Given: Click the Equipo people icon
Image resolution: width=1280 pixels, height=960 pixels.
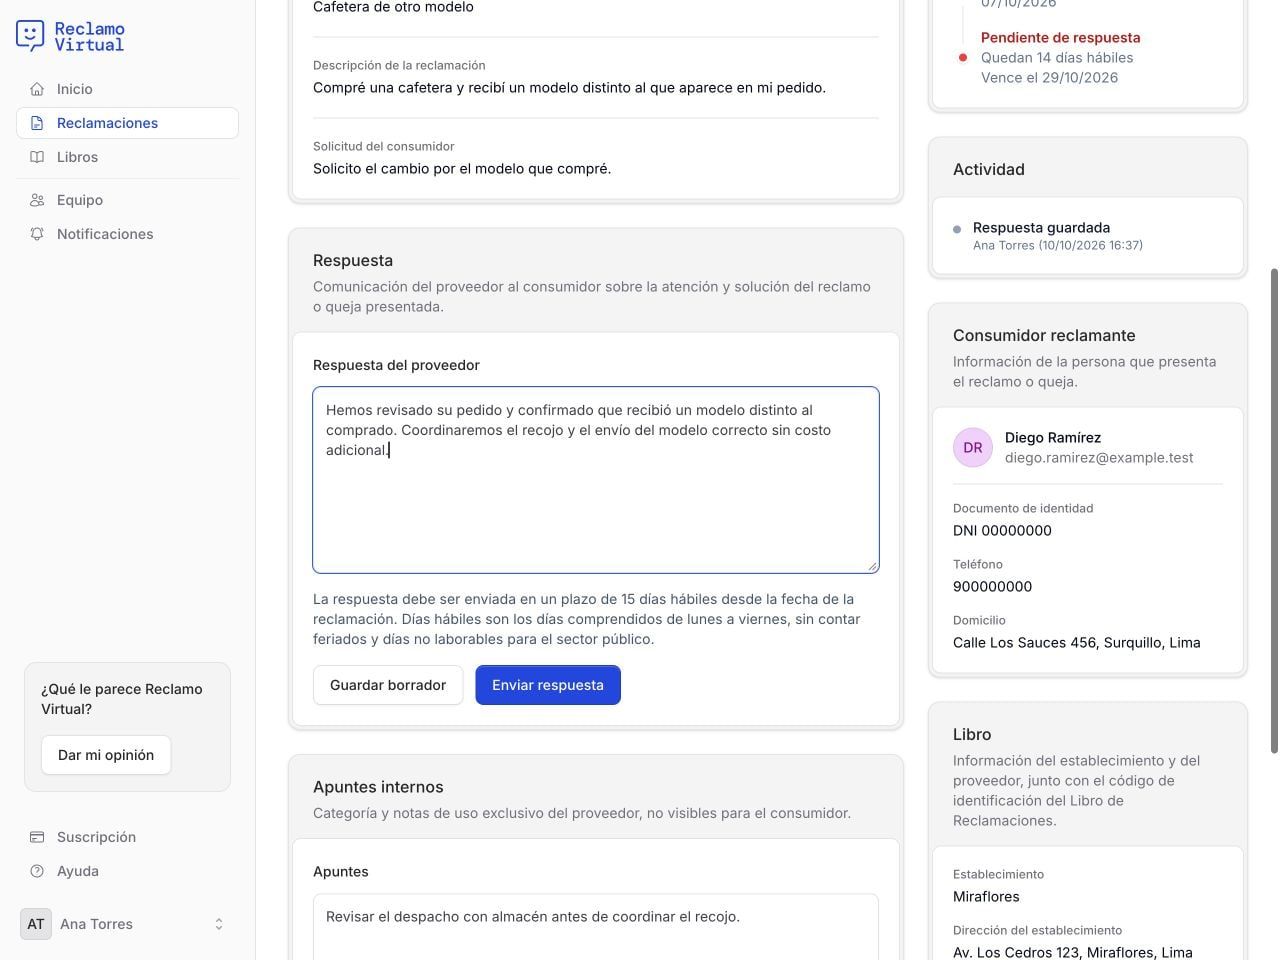Looking at the screenshot, I should point(37,200).
